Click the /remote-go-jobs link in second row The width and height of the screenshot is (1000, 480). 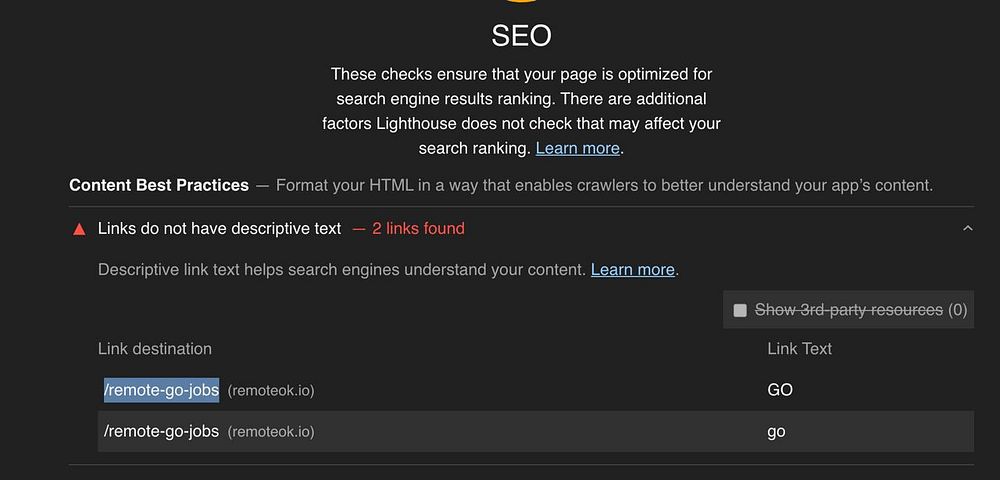coord(161,431)
